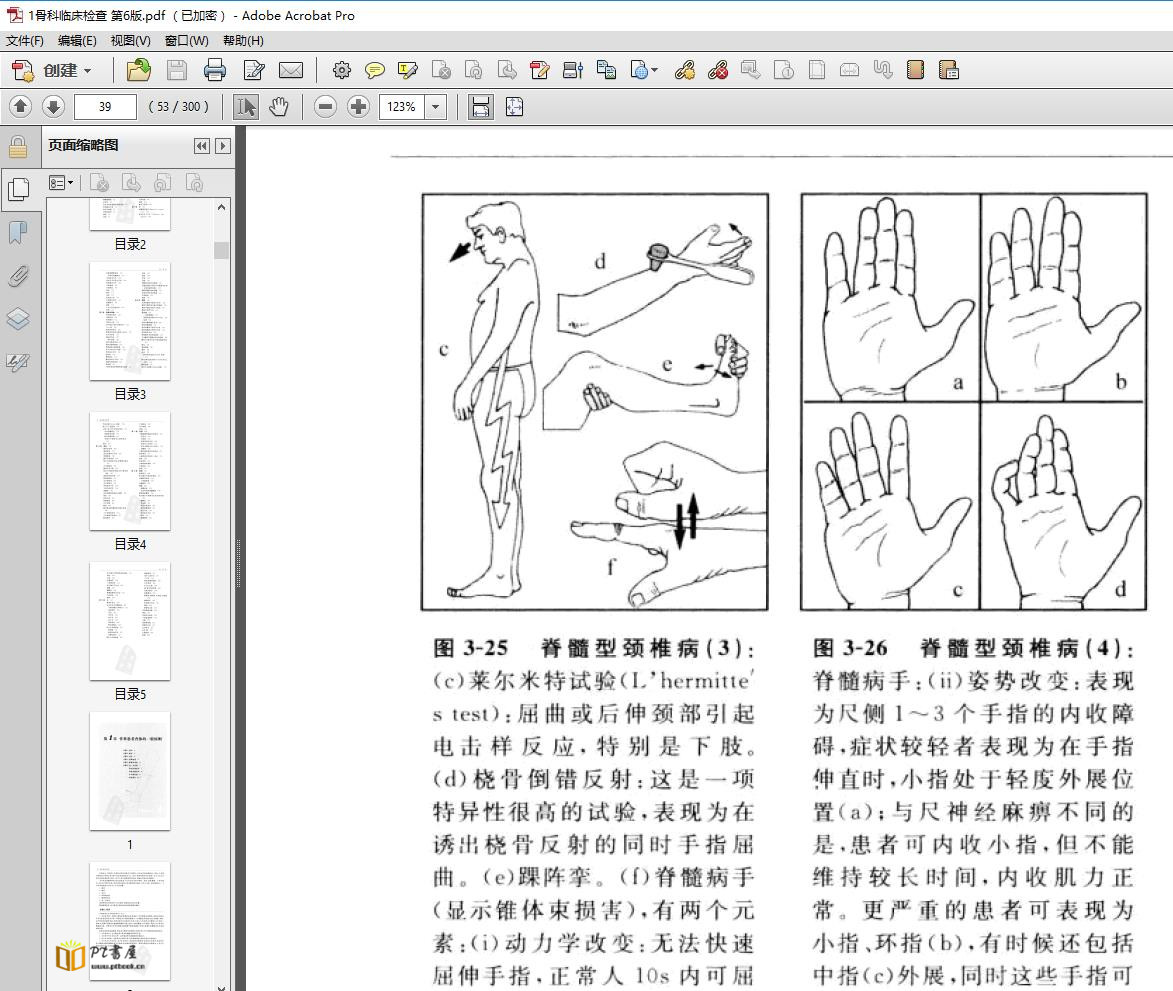Select the page 1 thumbnail
The image size is (1173, 991).
(x=130, y=771)
